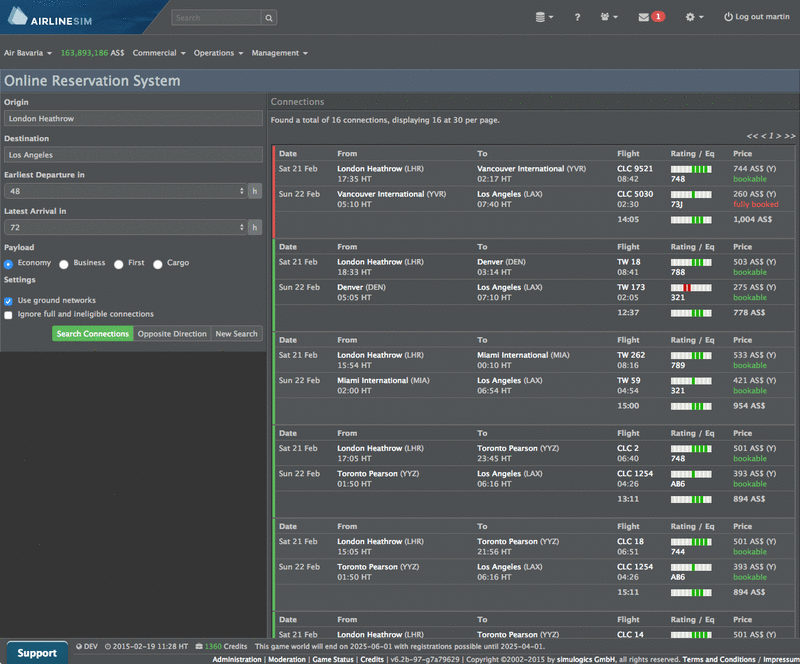The height and width of the screenshot is (664, 800).
Task: Open the game world database icon menu
Action: tap(542, 16)
